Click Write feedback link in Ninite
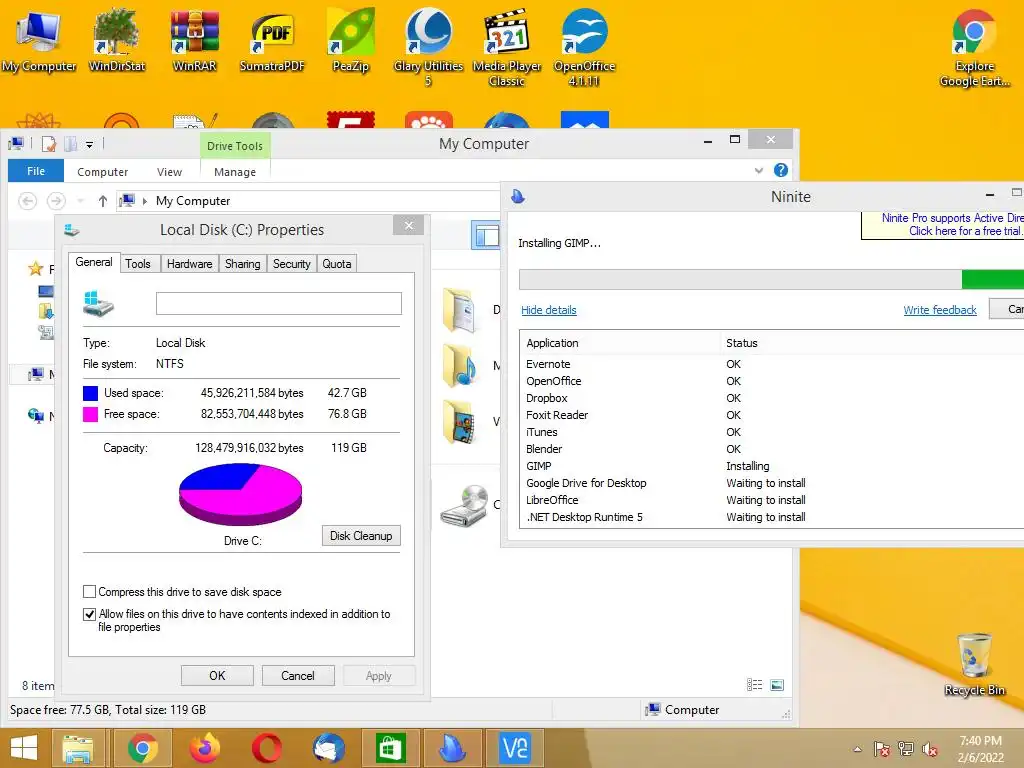1024x768 pixels. point(940,310)
